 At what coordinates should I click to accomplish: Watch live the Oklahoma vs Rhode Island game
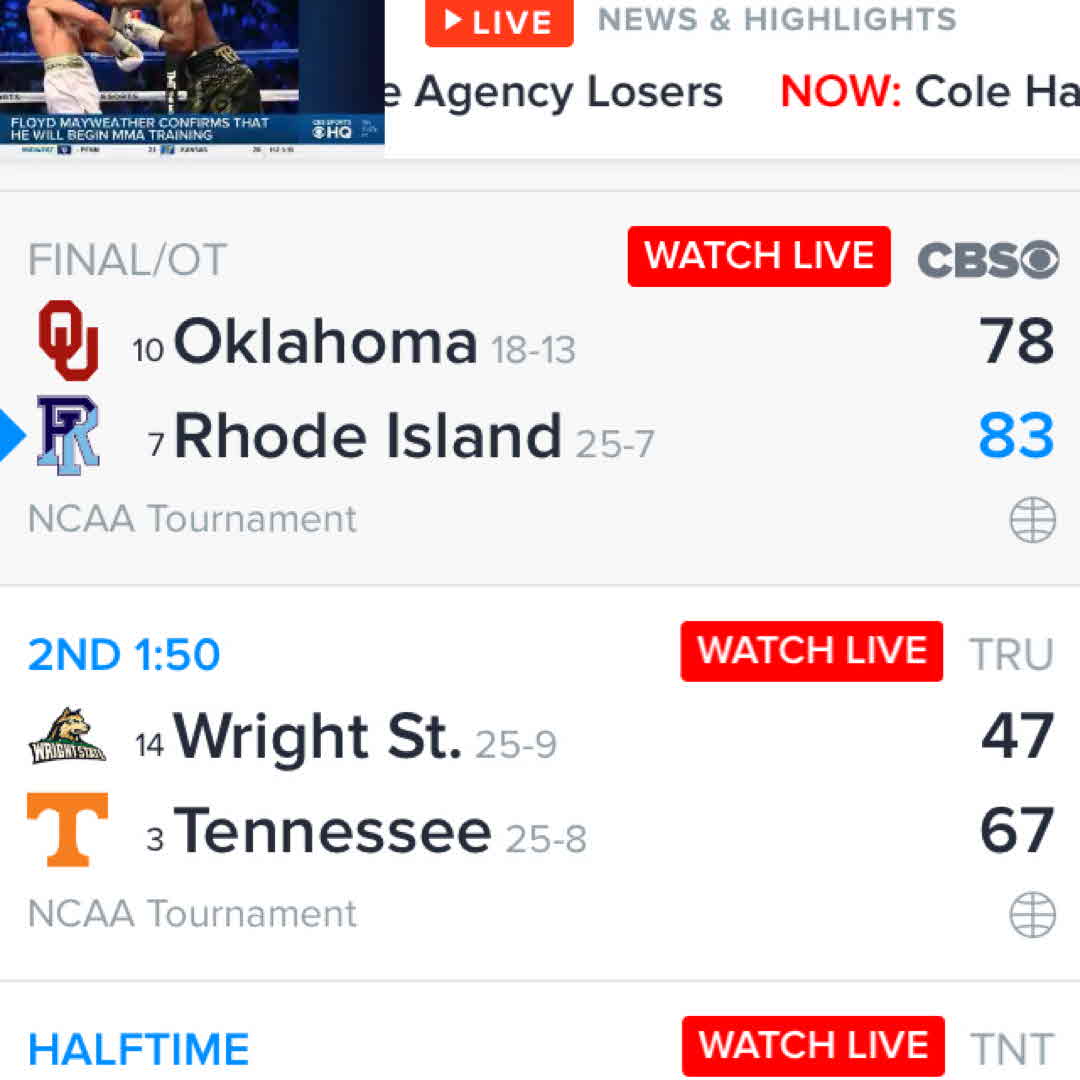click(758, 257)
